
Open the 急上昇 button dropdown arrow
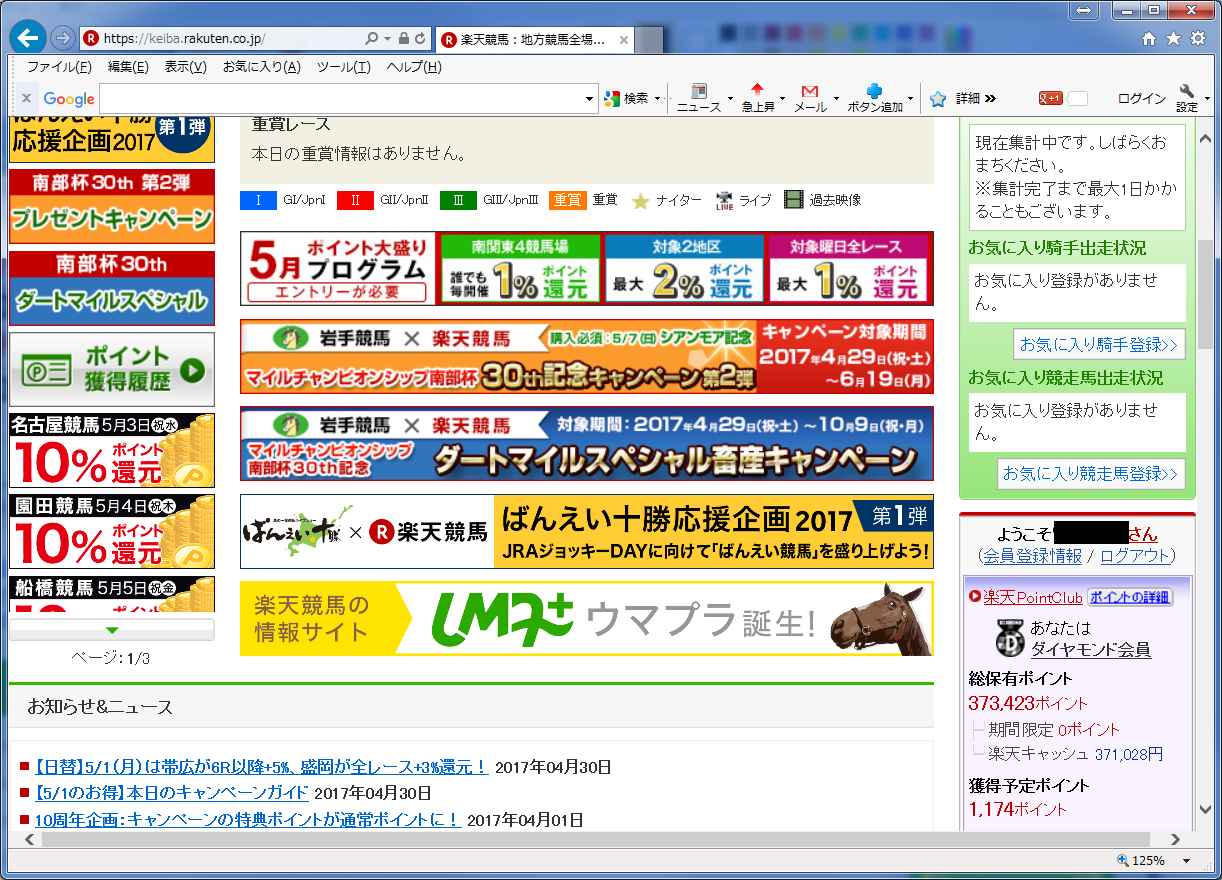tap(782, 99)
